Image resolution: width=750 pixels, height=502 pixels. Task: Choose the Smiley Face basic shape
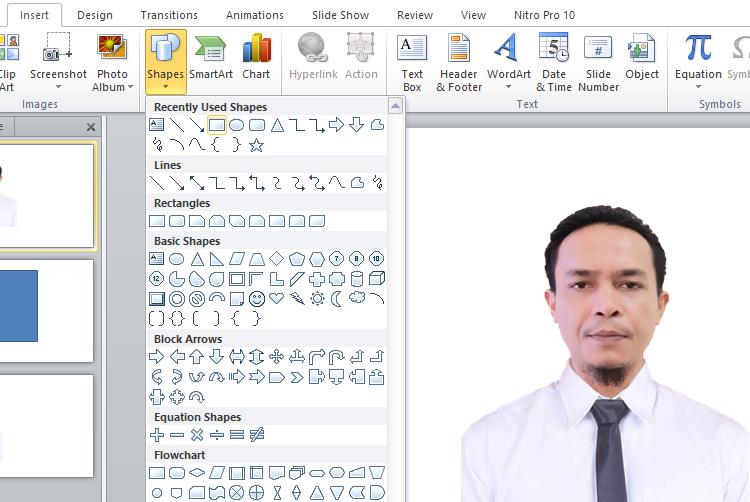coord(256,298)
